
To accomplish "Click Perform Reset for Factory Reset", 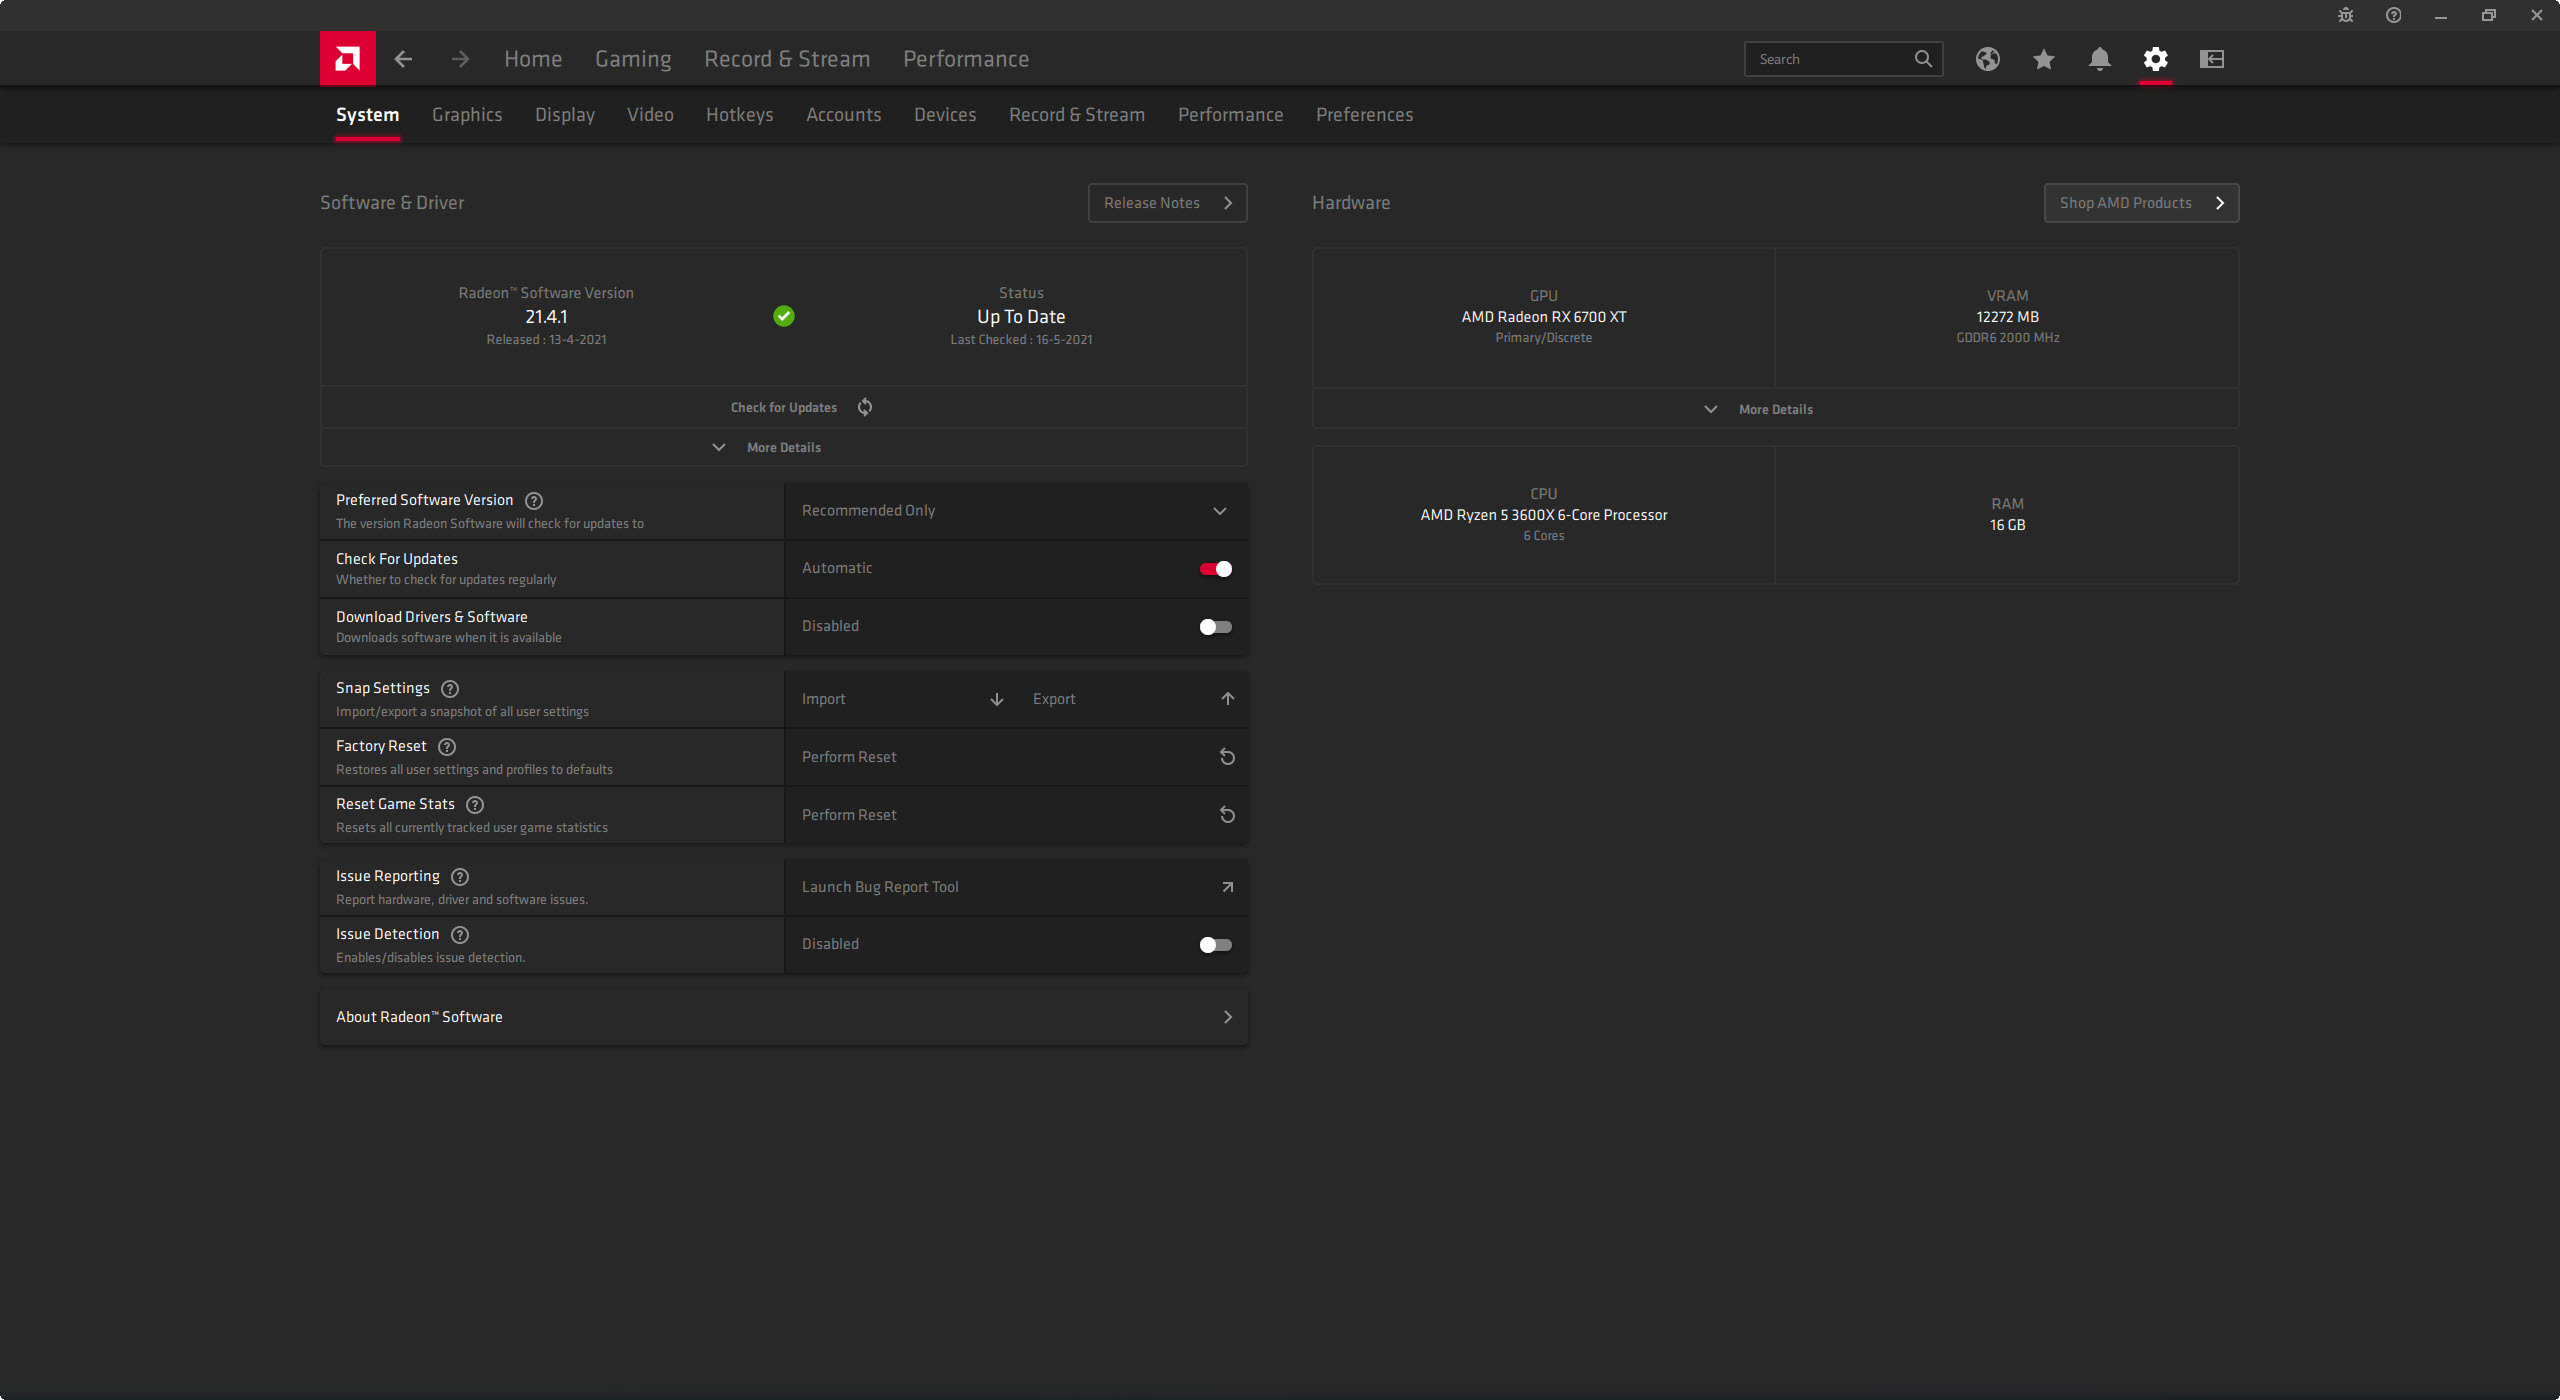I will pyautogui.click(x=1016, y=757).
